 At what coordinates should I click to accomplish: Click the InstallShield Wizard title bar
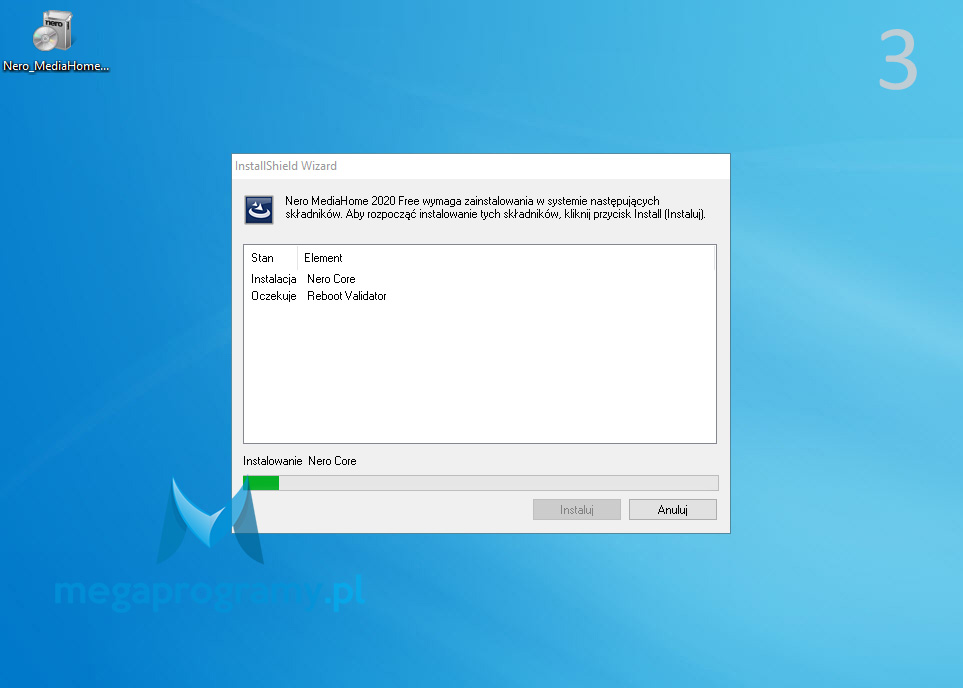point(481,166)
